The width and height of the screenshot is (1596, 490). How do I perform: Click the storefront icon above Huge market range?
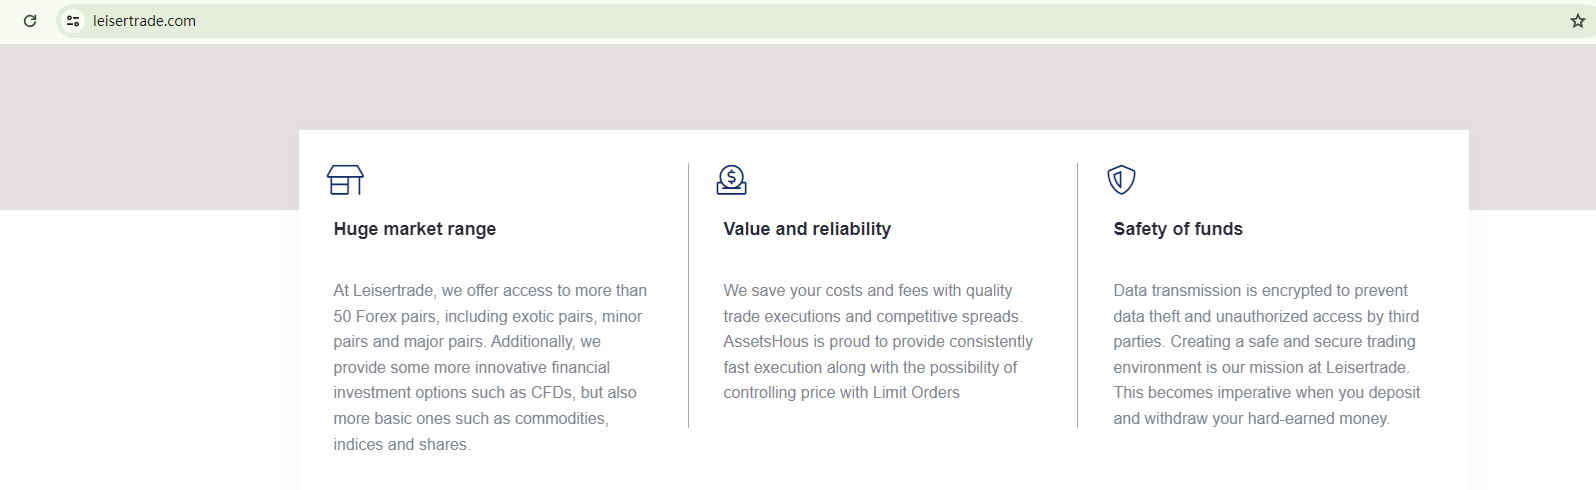pos(345,180)
